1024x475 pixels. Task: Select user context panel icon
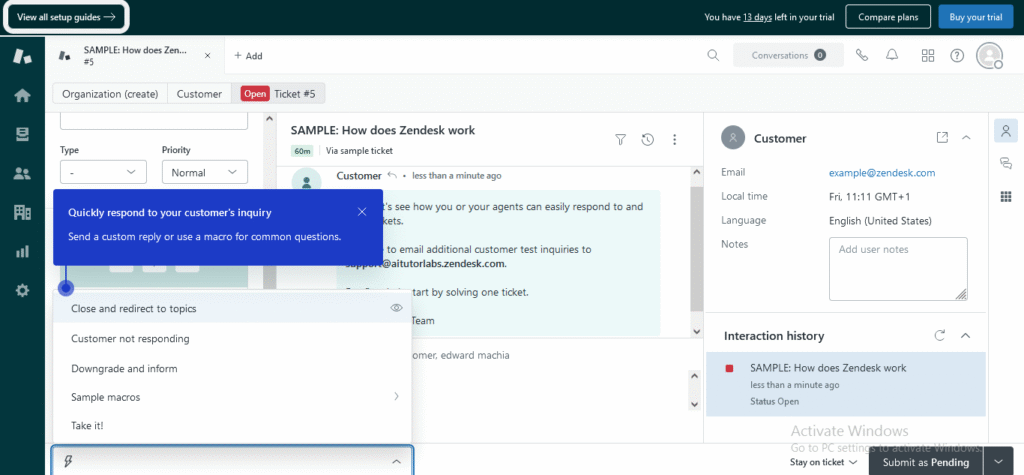click(1006, 130)
